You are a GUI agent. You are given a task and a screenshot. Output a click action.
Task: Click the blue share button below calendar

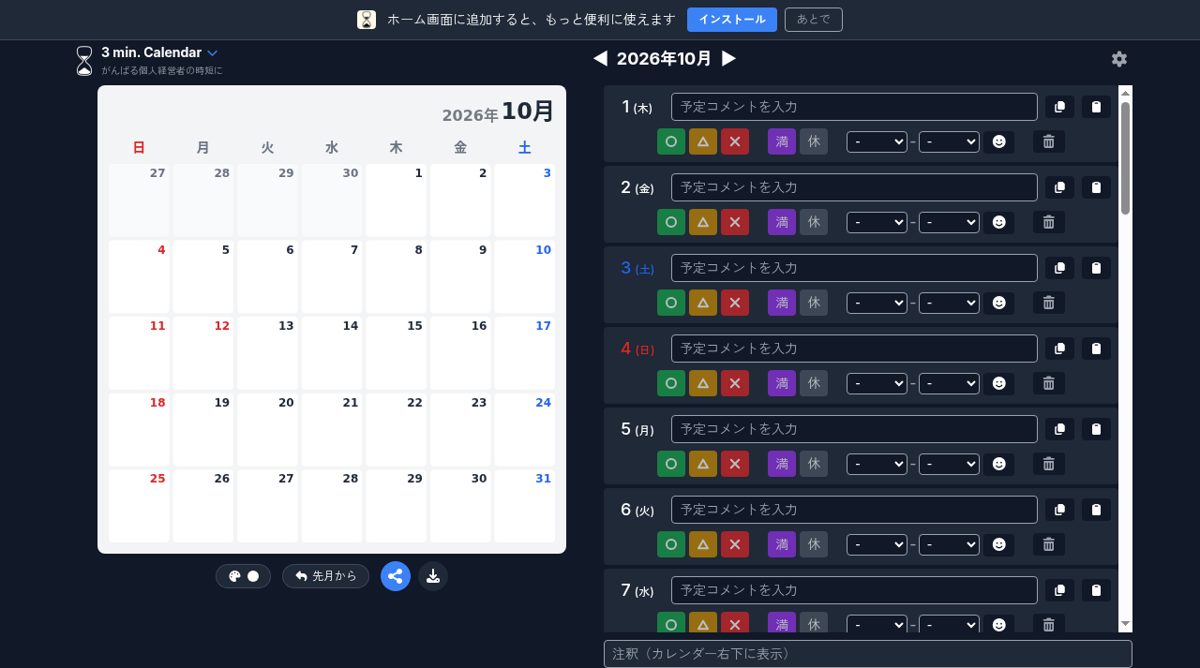click(x=396, y=576)
